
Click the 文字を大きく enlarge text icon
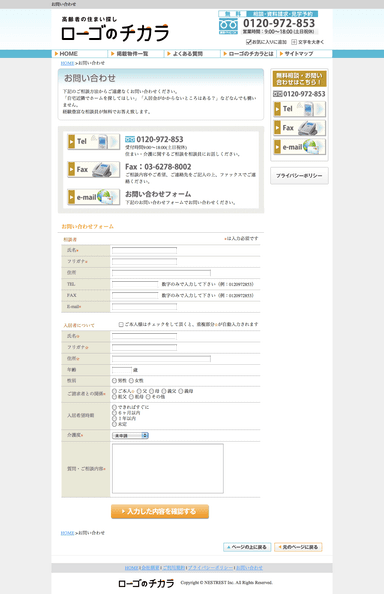click(294, 42)
